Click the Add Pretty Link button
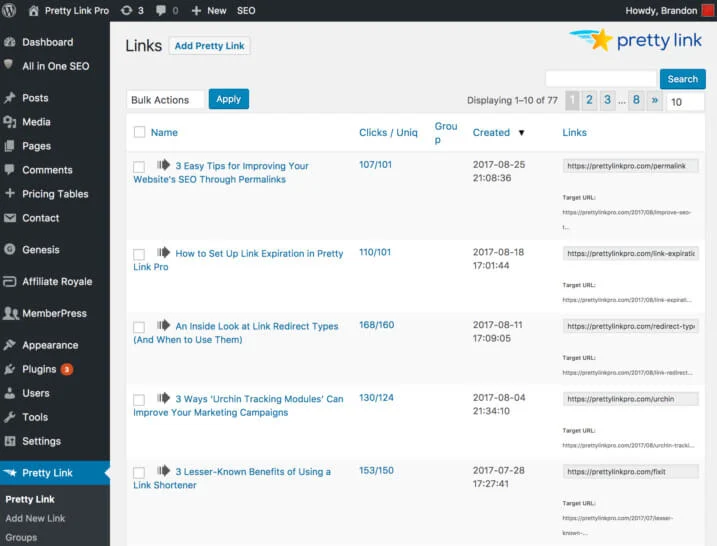 (x=209, y=46)
